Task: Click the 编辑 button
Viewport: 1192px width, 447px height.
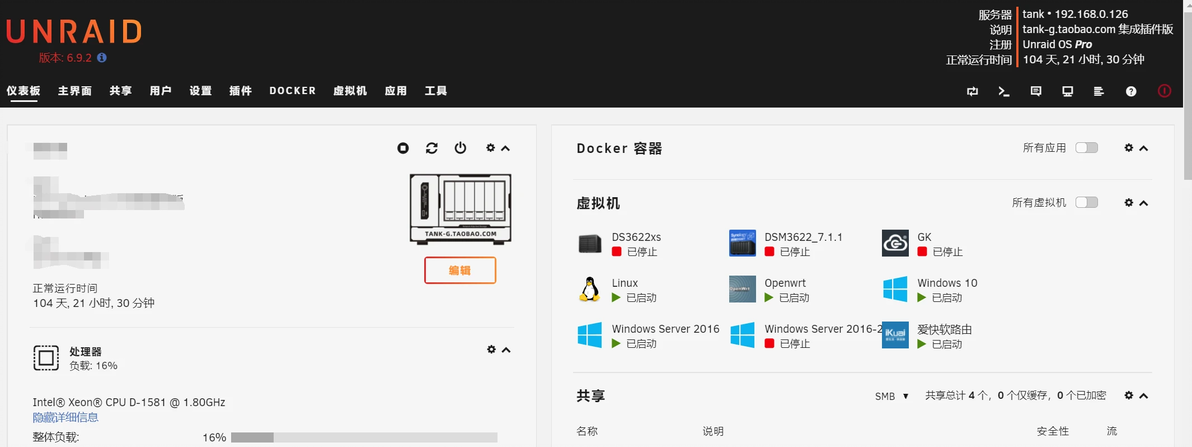Action: point(460,271)
